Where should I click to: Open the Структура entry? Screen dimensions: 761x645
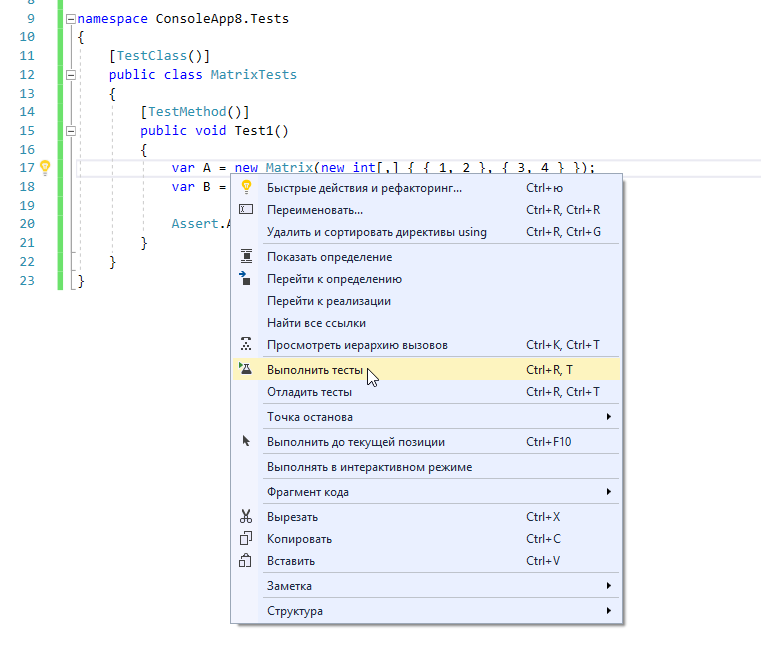pos(426,611)
